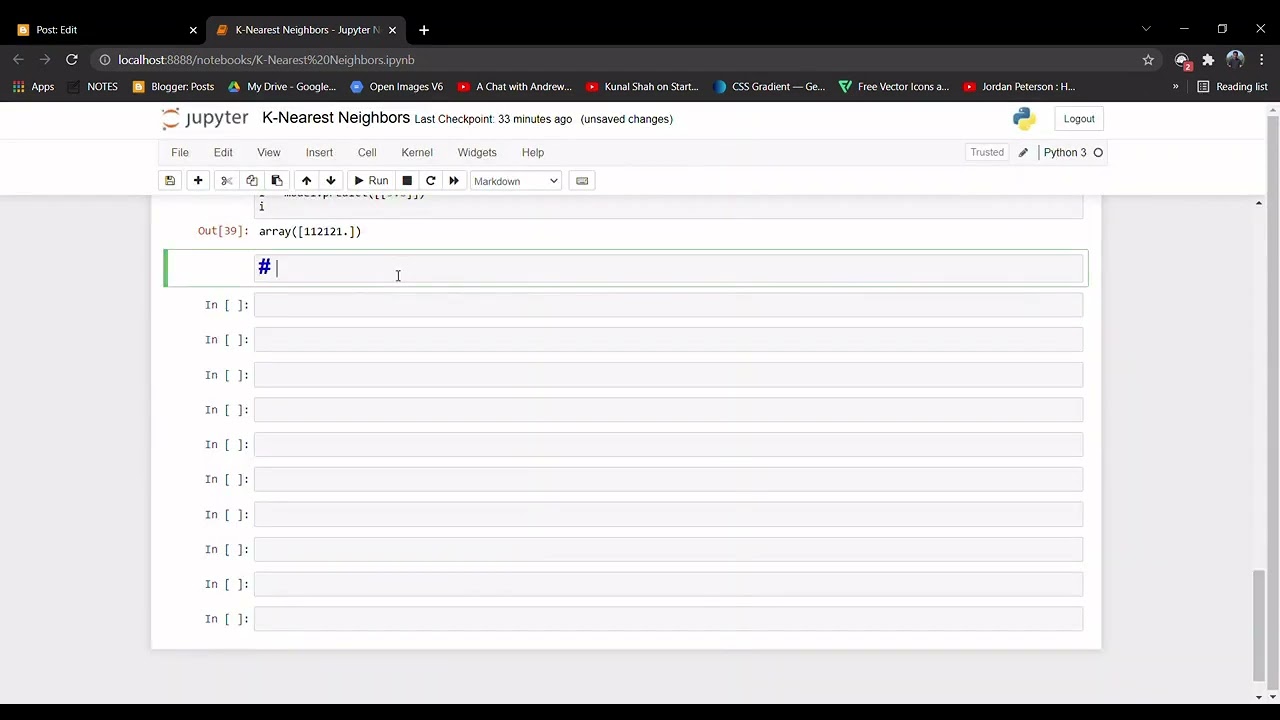The height and width of the screenshot is (720, 1280).
Task: Open the tab search dropdown arrow
Action: (1146, 29)
